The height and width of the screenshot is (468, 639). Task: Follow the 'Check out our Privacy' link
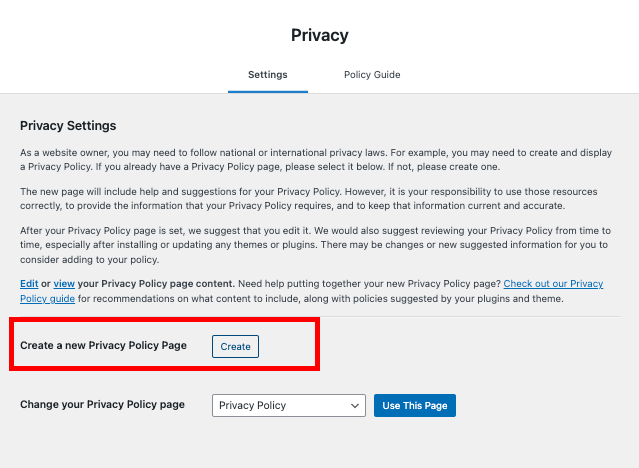point(553,284)
